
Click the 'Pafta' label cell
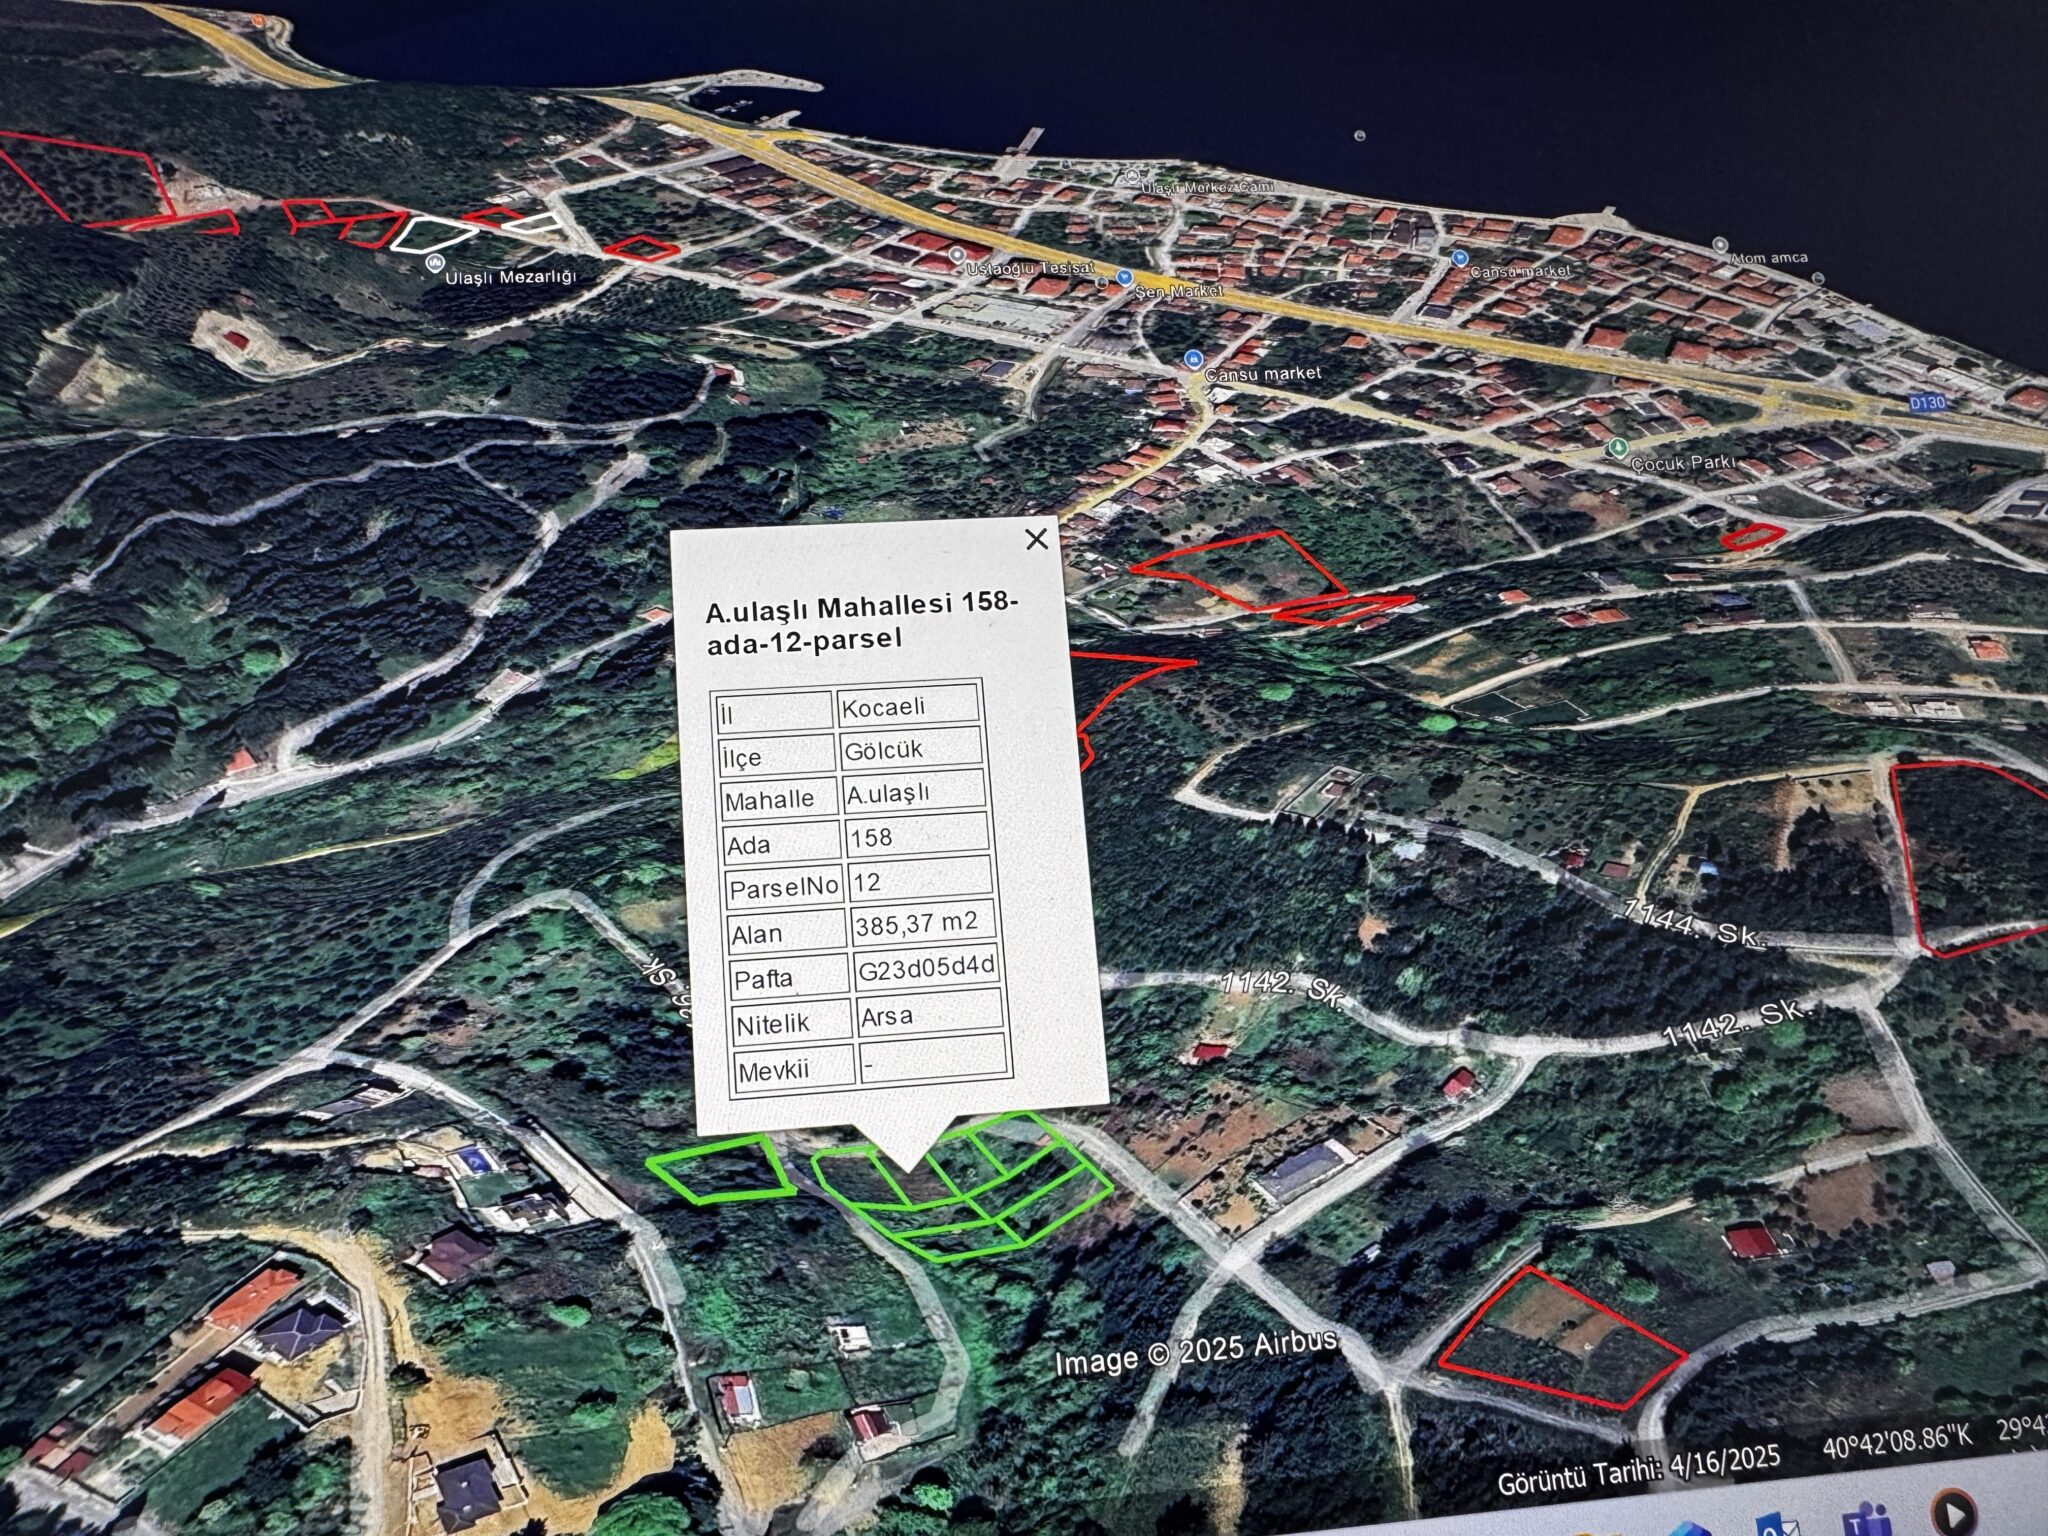pos(789,978)
